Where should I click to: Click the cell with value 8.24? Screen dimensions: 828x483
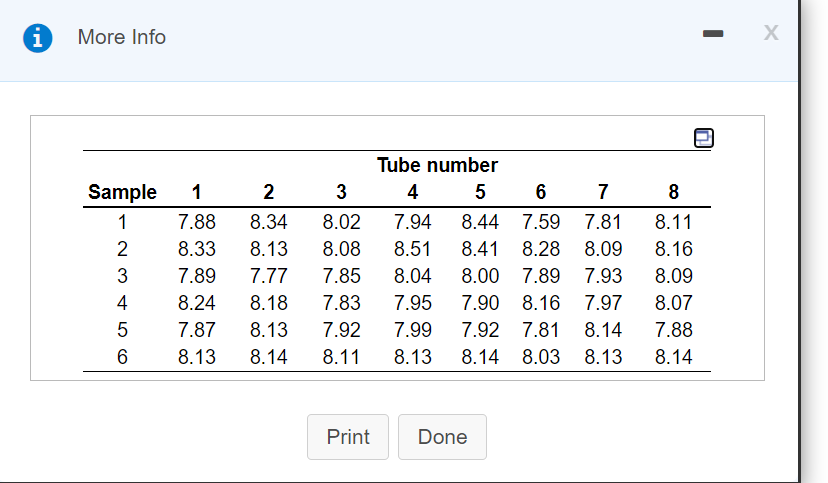pos(196,303)
